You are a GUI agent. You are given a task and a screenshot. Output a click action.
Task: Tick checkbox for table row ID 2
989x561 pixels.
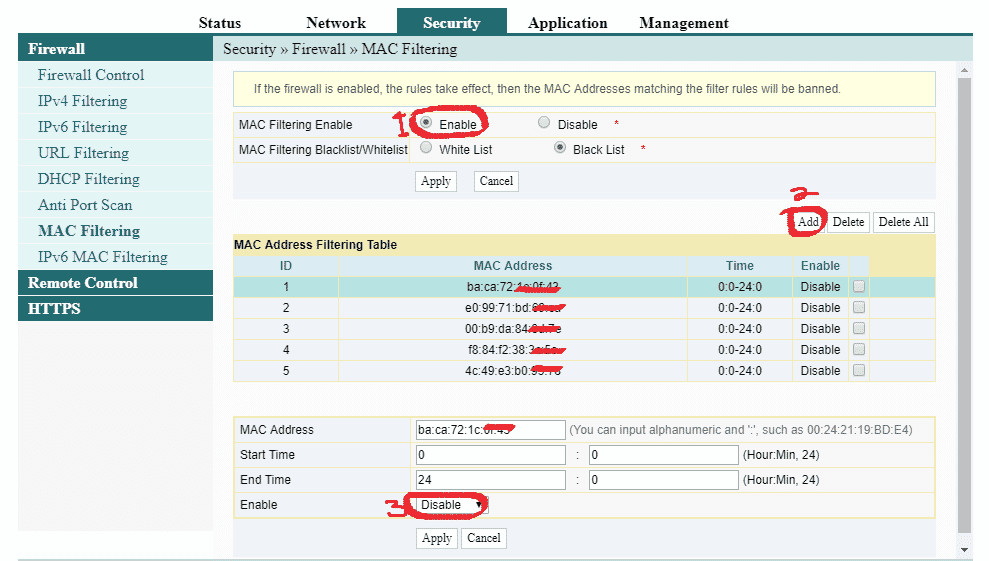coord(859,307)
